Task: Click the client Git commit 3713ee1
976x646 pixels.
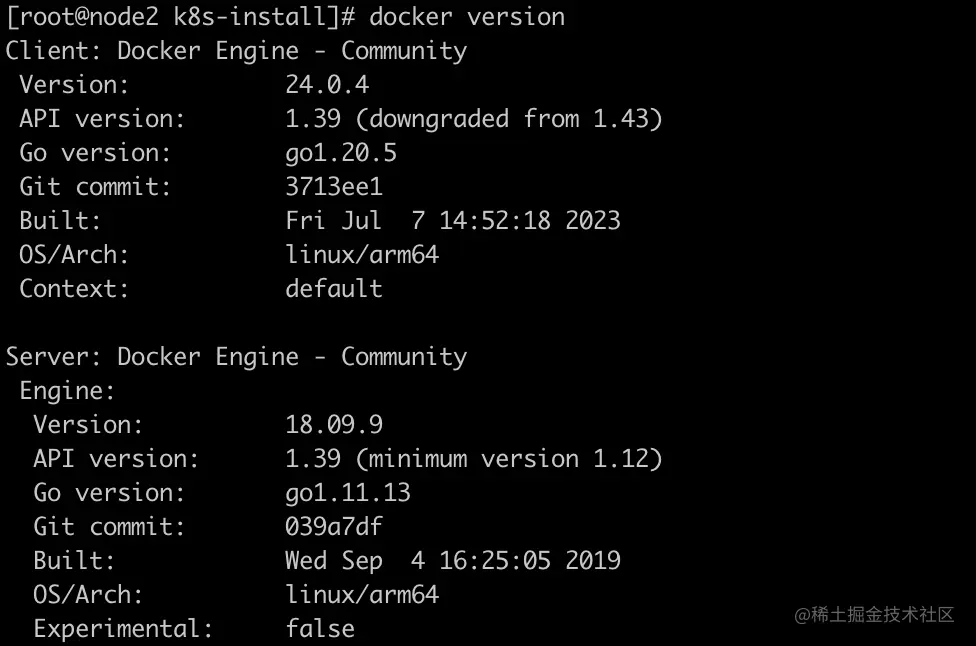Action: click(334, 187)
